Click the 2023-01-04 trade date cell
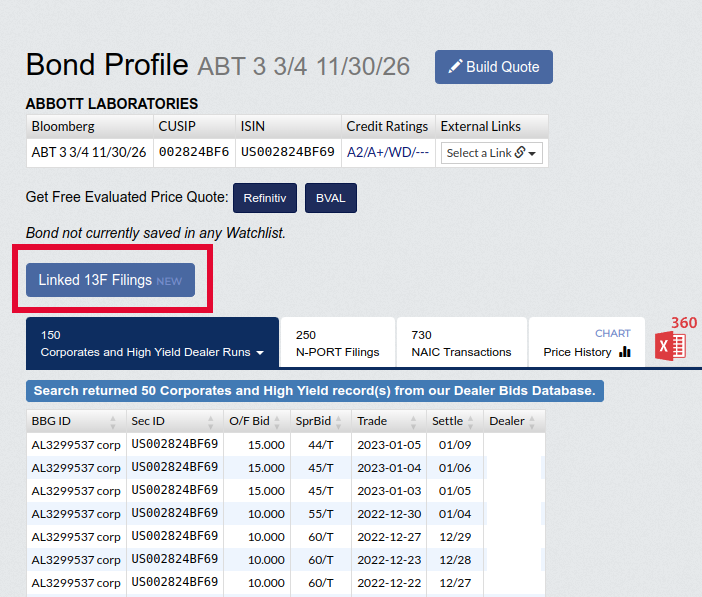702x597 pixels. (389, 468)
